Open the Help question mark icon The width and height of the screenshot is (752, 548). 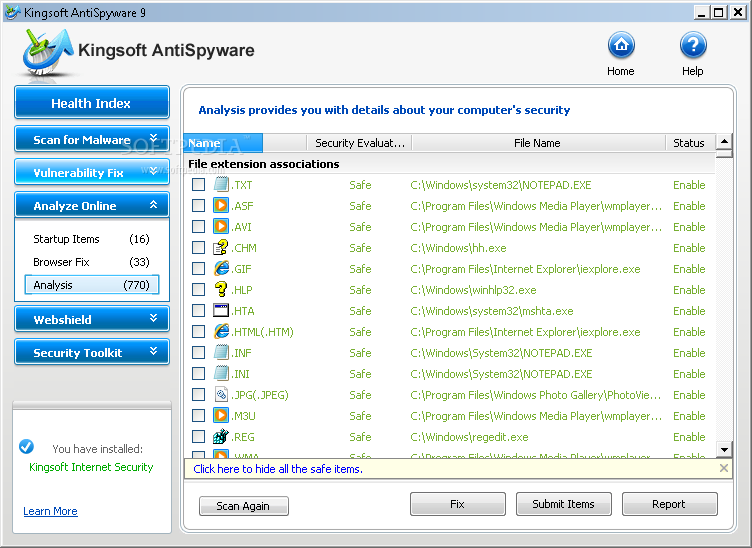[x=693, y=46]
